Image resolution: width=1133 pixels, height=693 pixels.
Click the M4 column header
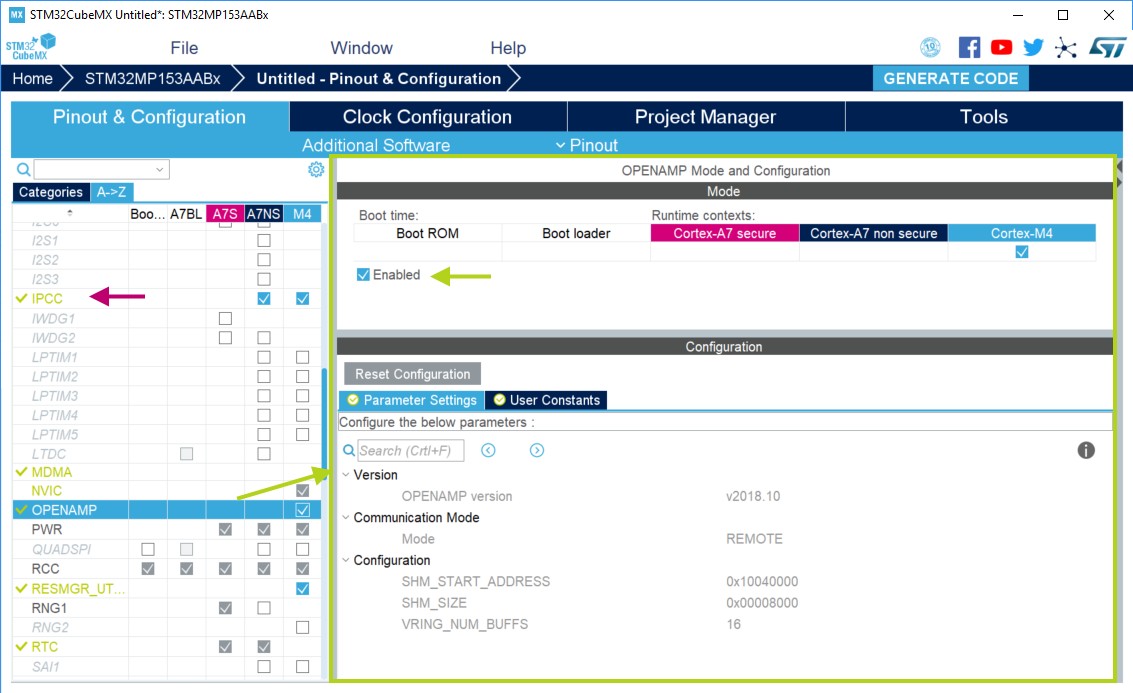coord(302,213)
